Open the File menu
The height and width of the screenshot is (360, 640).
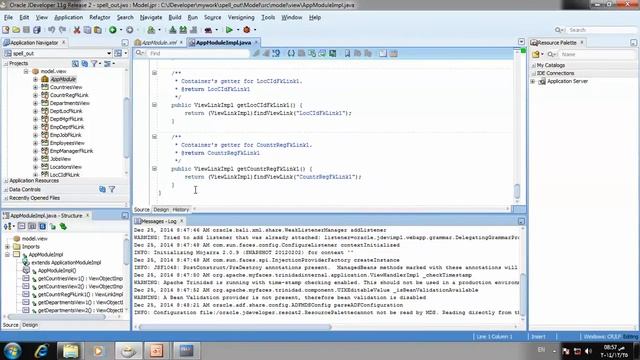[8, 18]
